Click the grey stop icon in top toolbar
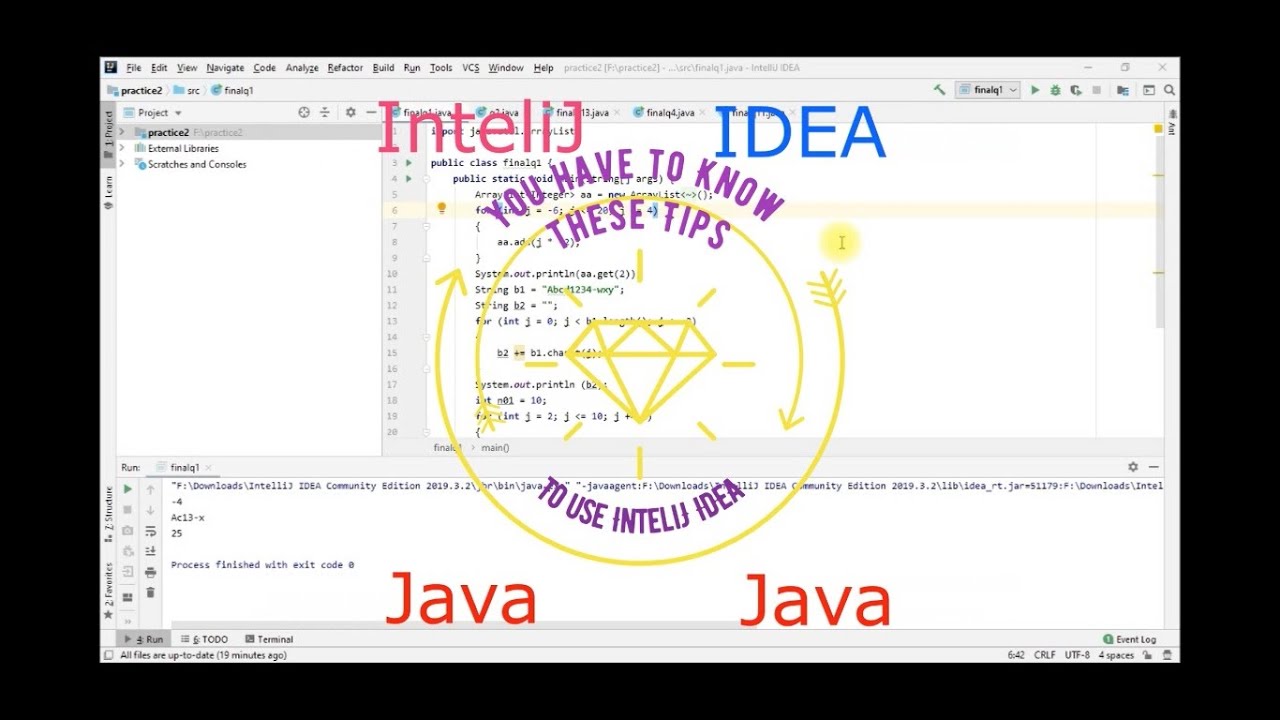The width and height of the screenshot is (1280, 720). [x=1098, y=90]
